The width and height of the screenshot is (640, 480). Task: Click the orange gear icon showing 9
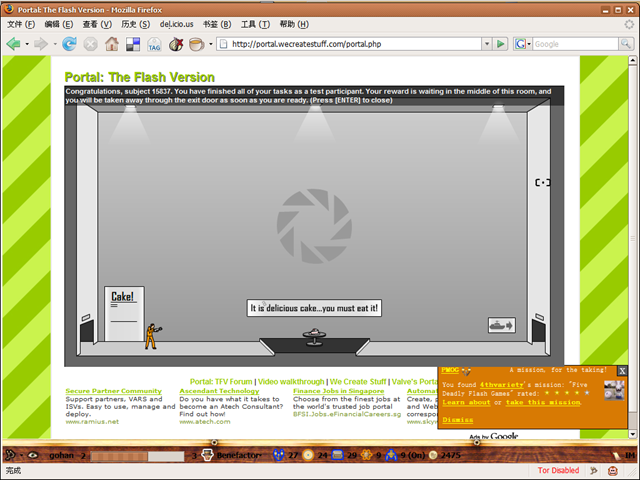[x=367, y=455]
